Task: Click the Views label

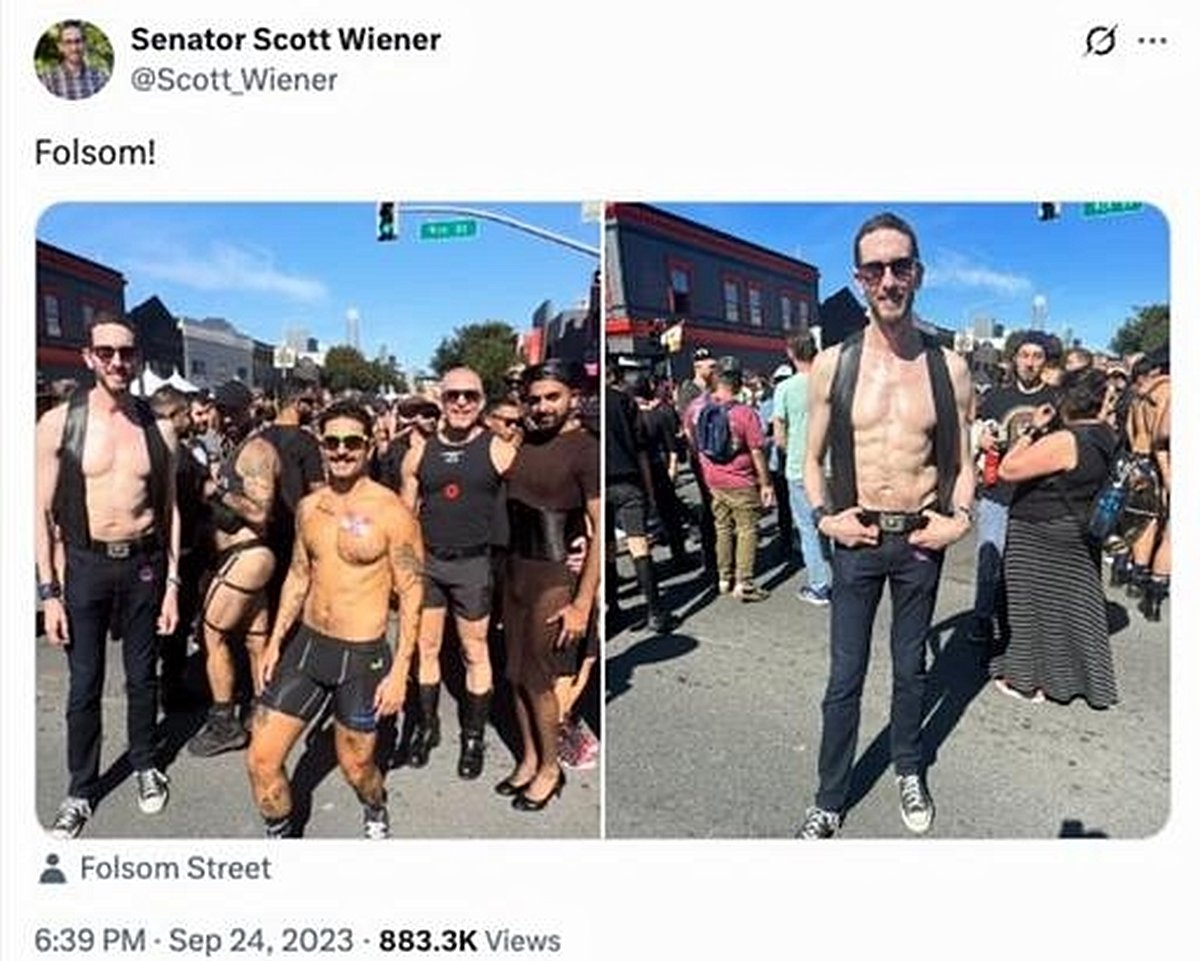Action: point(523,941)
